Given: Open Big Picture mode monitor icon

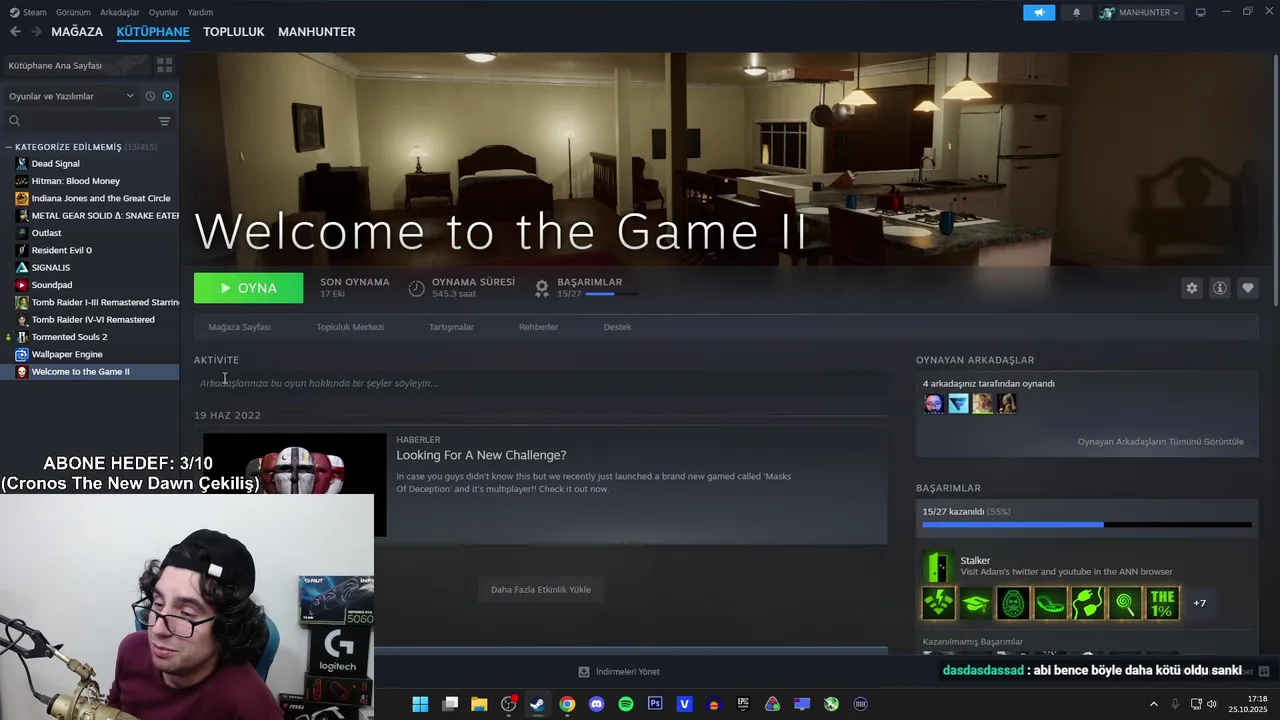Looking at the screenshot, I should [x=1201, y=12].
